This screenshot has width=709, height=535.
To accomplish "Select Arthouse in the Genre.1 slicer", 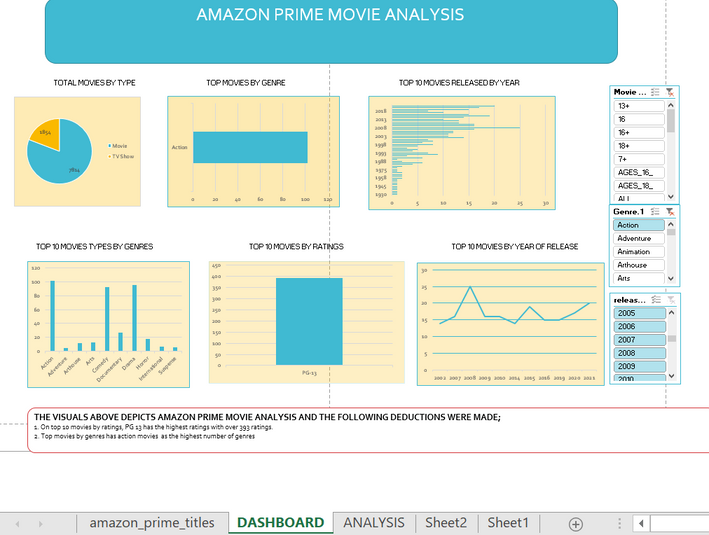I will point(638,265).
